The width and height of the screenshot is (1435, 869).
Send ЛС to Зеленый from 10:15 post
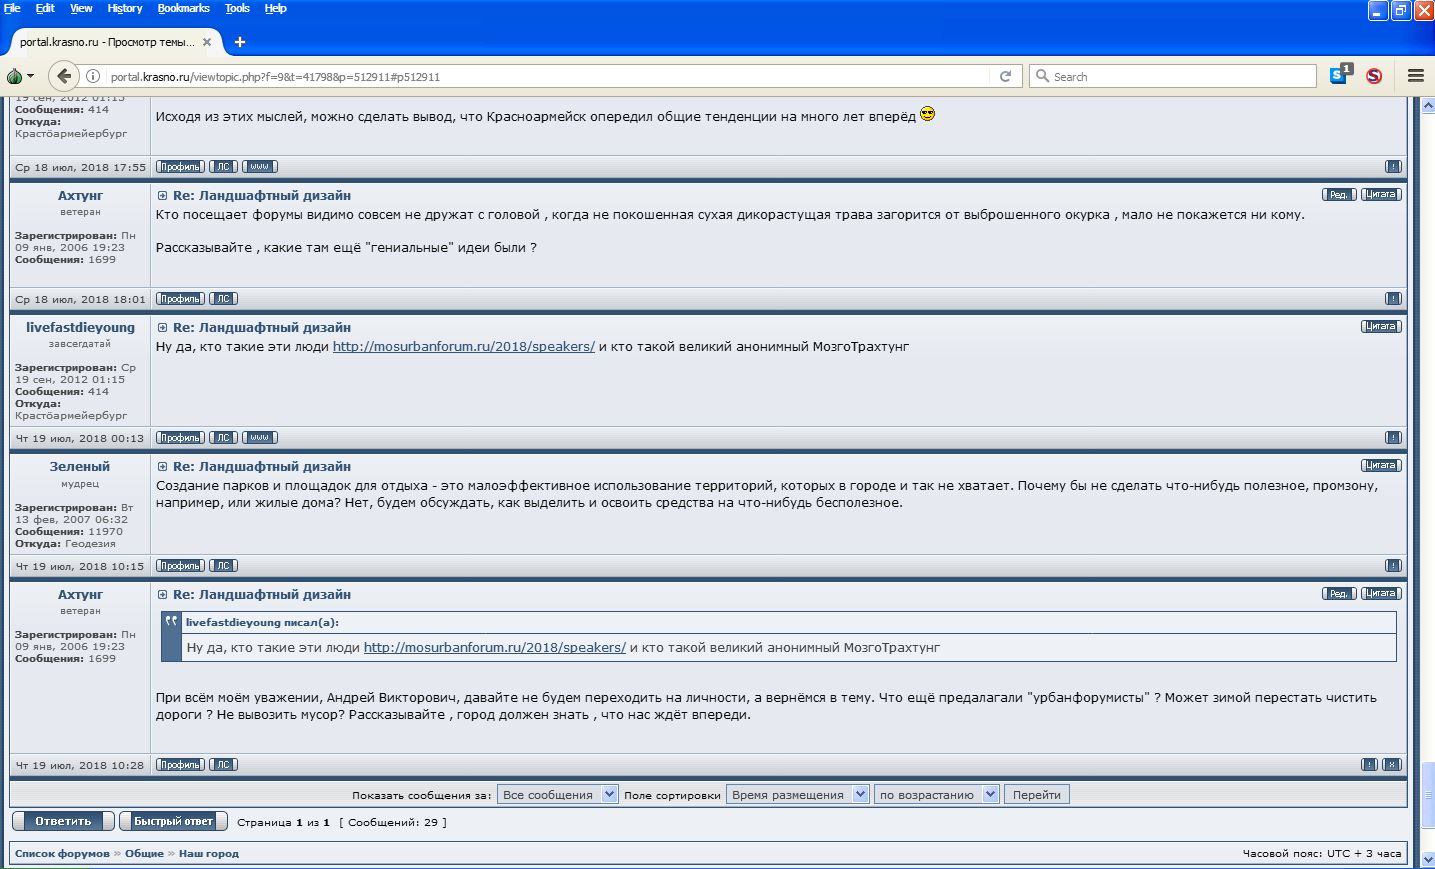(223, 566)
